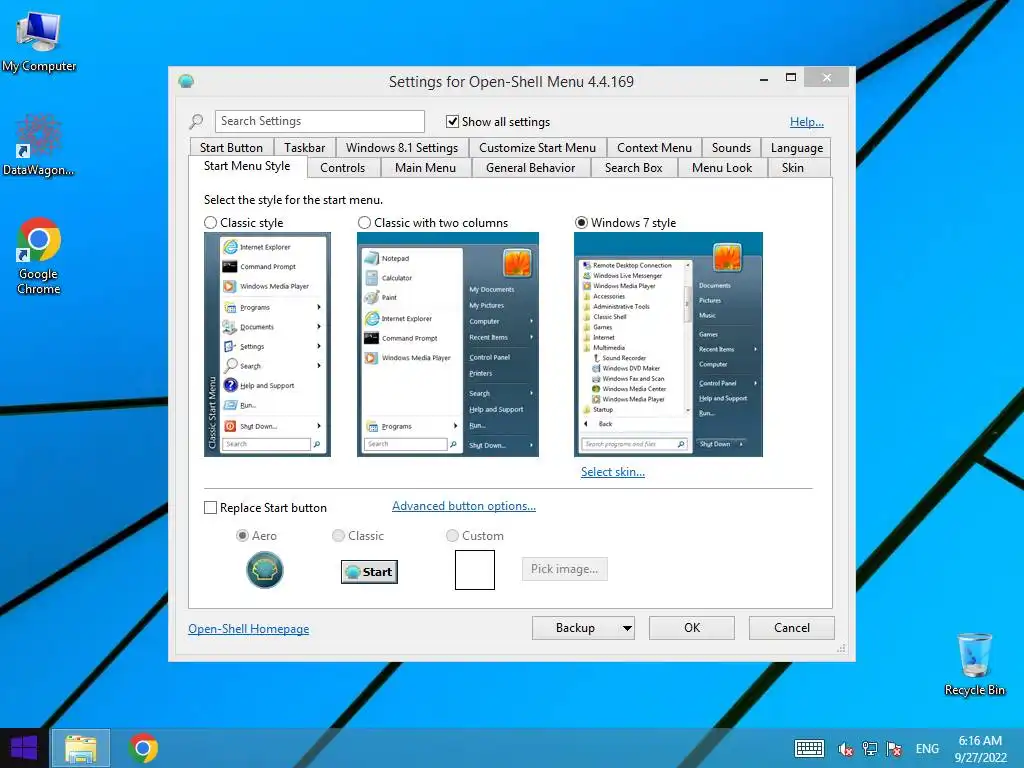Click the magnifier icon beside Search Settings
Image resolution: width=1024 pixels, height=768 pixels.
196,121
